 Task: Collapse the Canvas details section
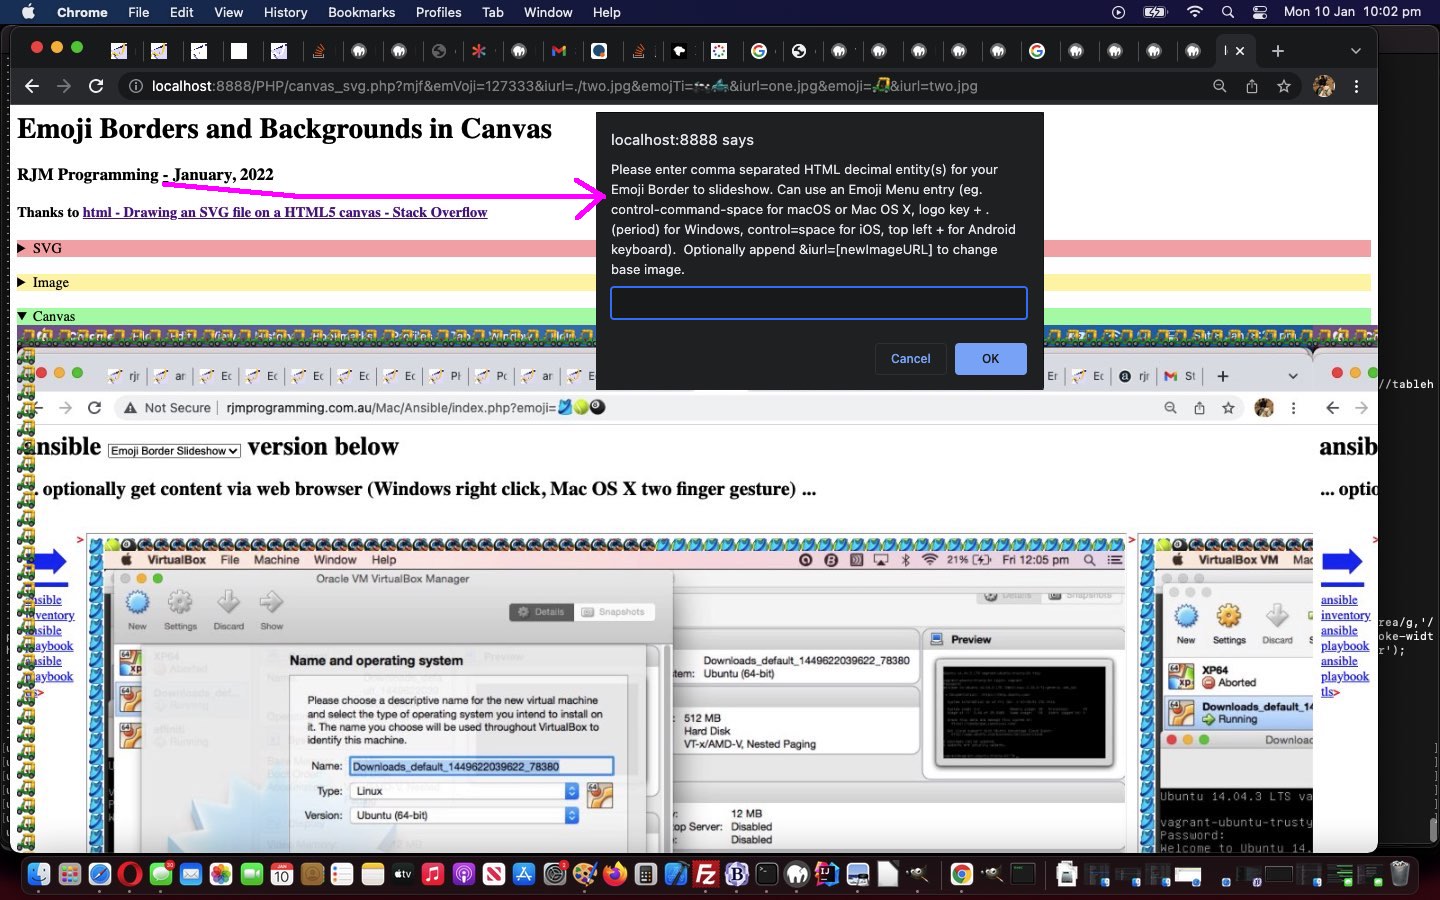22,316
